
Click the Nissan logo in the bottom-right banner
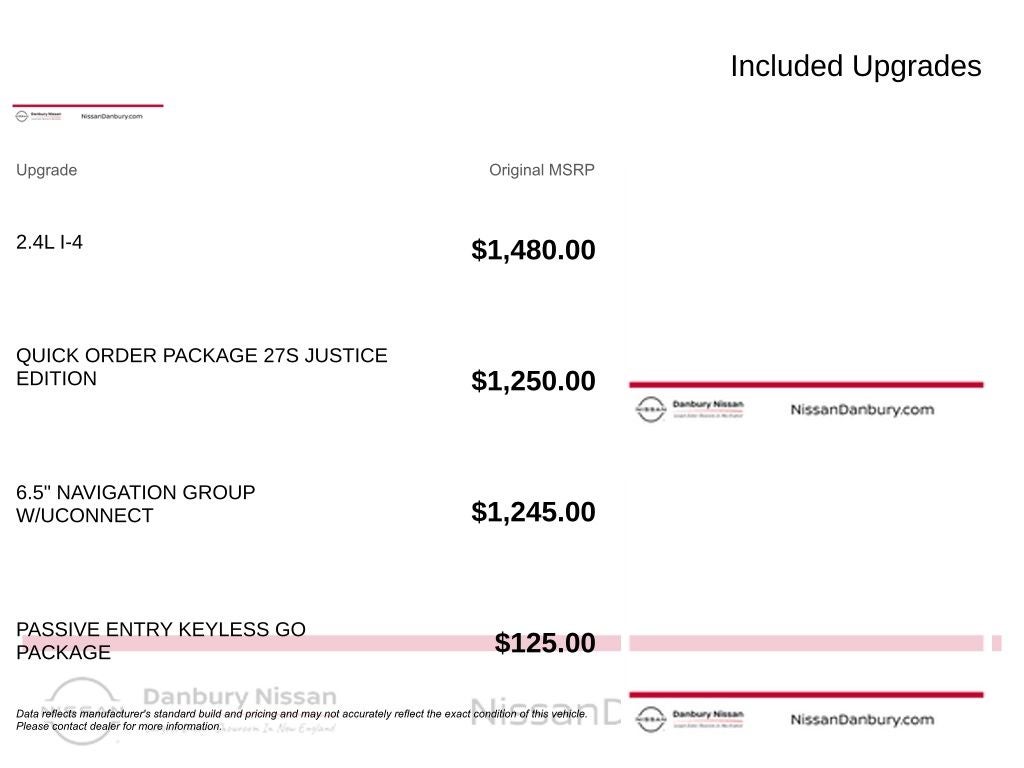pos(650,719)
